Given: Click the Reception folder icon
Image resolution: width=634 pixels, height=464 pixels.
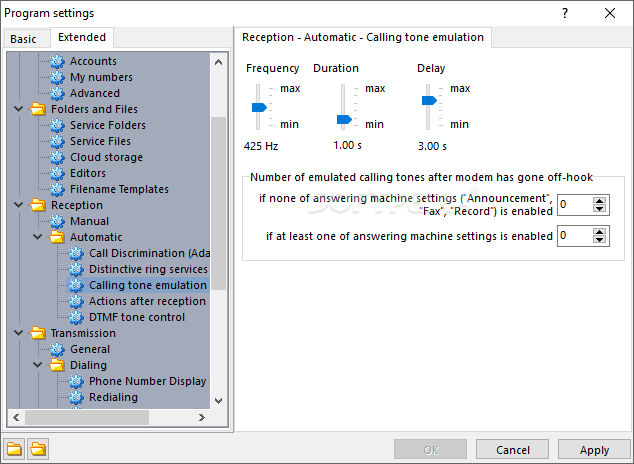Looking at the screenshot, I should tap(38, 205).
